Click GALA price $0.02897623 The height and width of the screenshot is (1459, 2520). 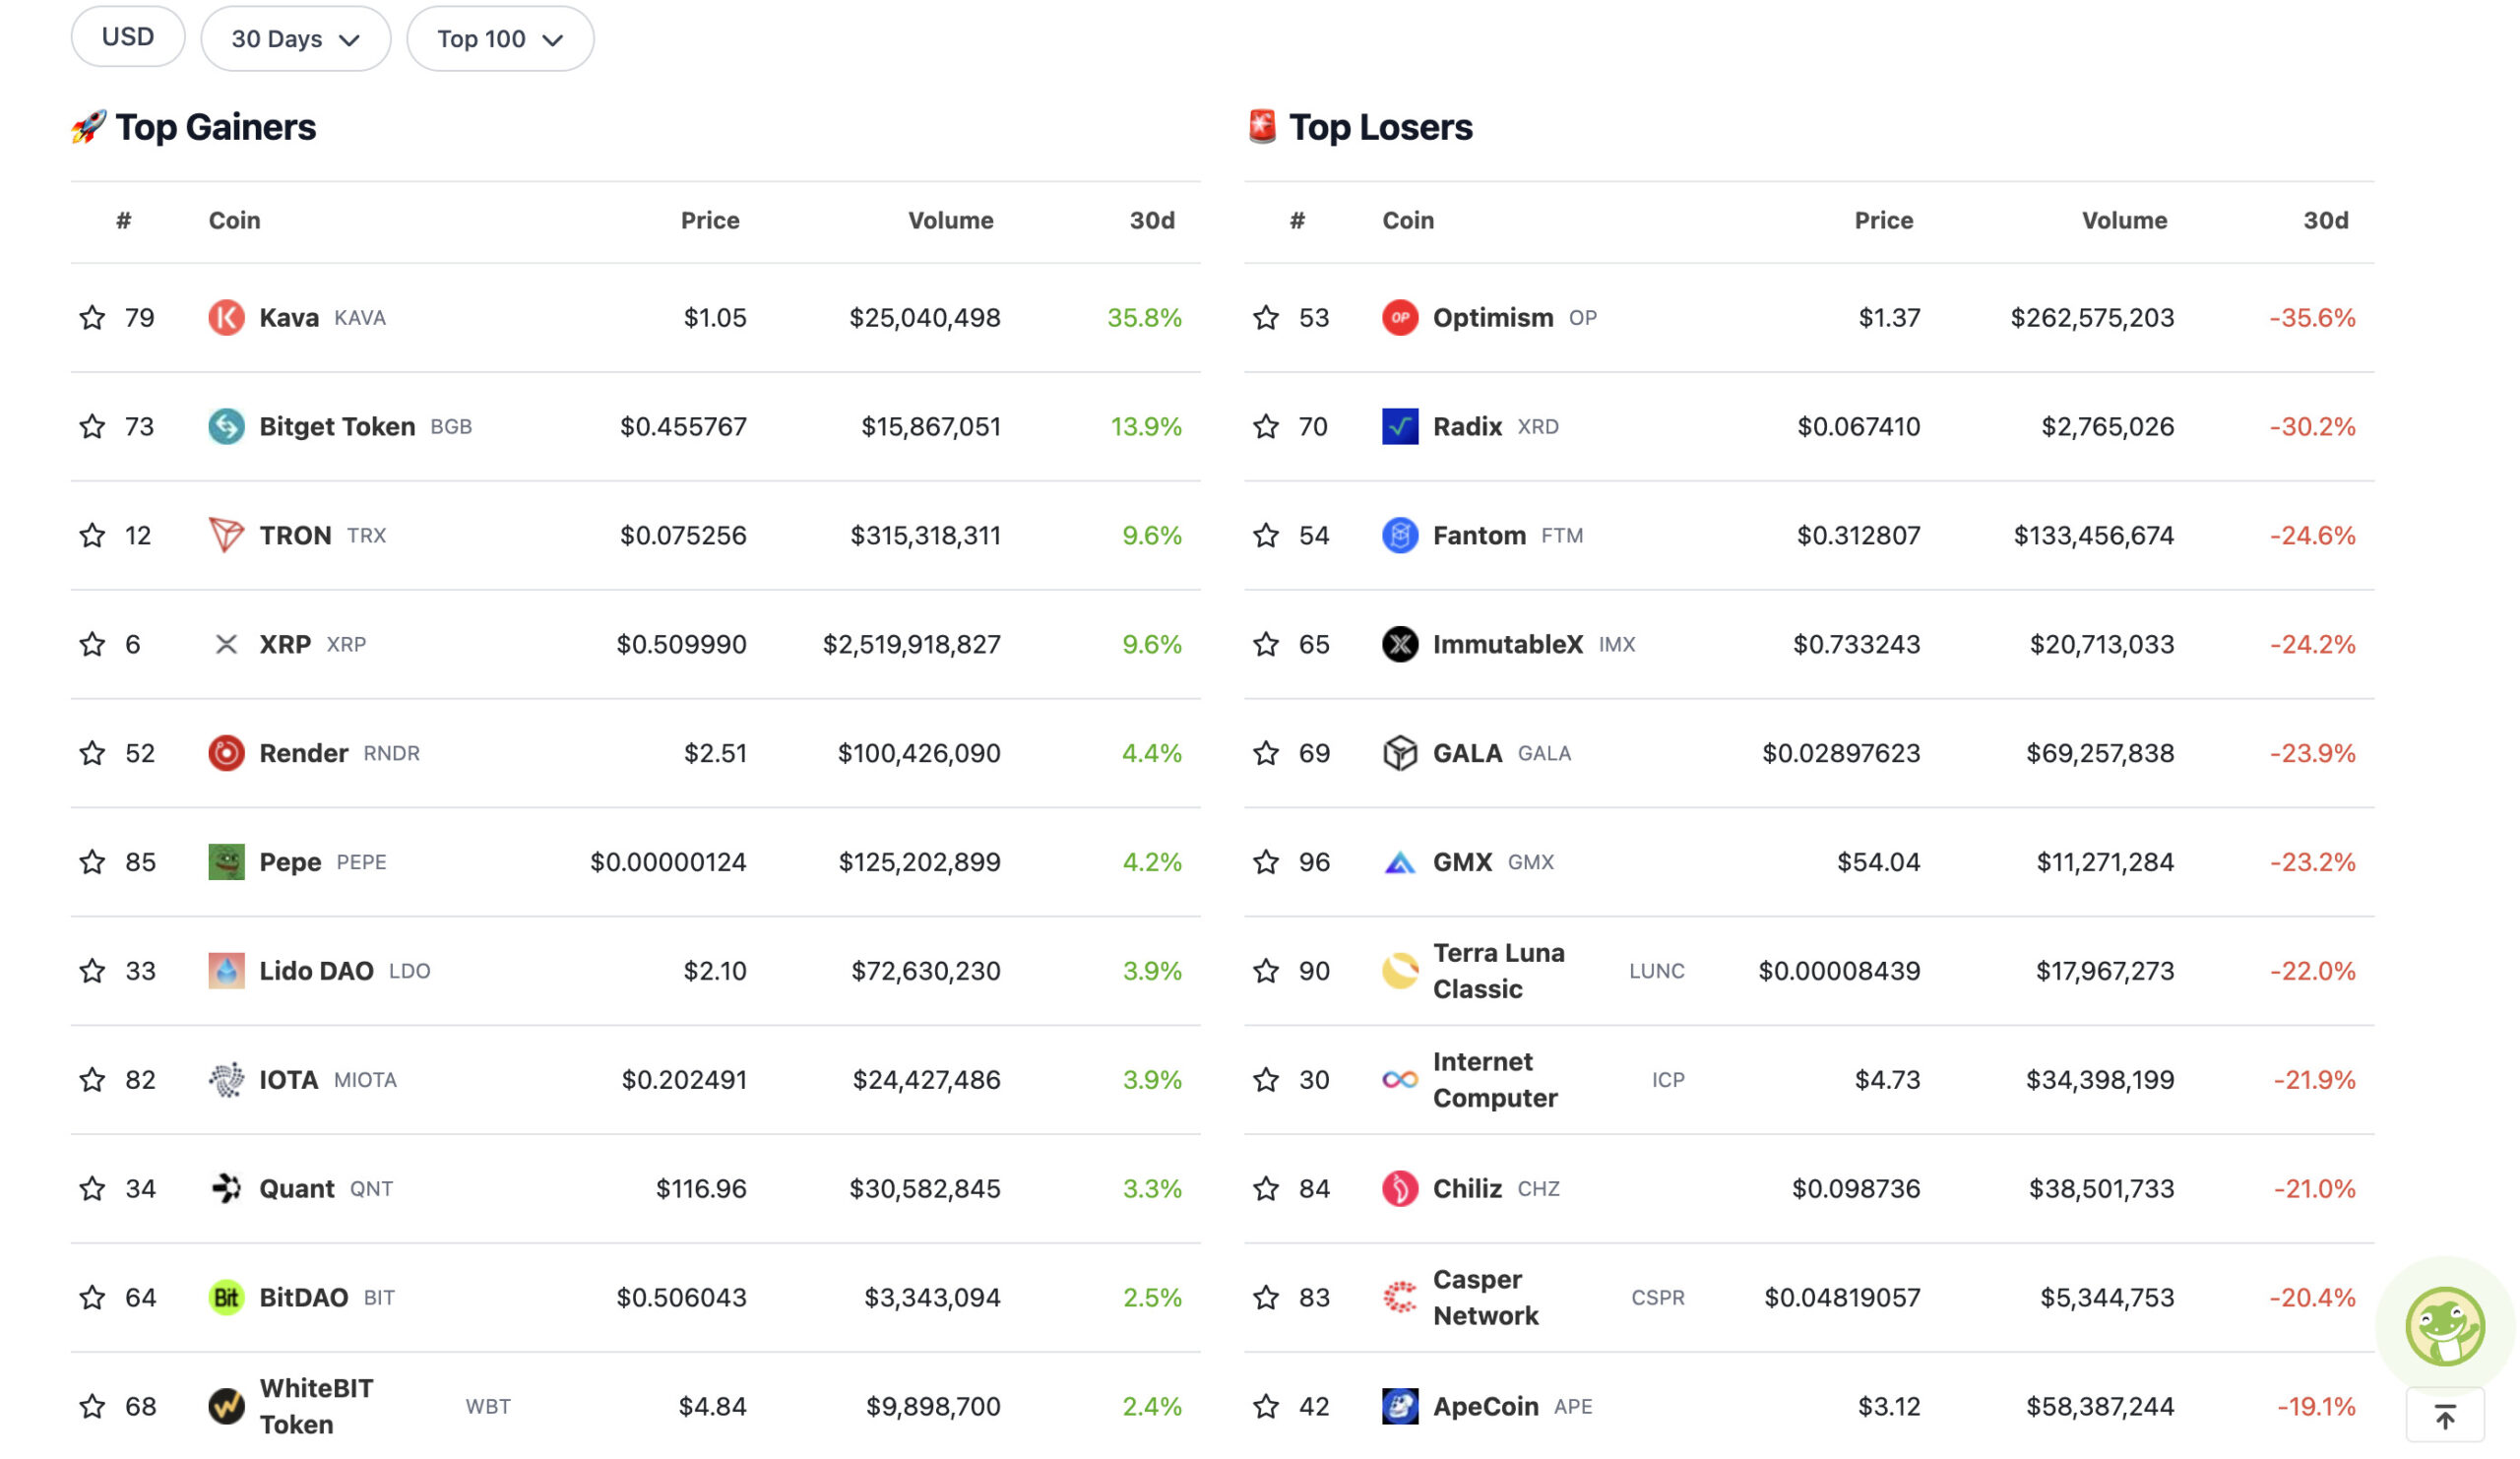[x=1841, y=753]
